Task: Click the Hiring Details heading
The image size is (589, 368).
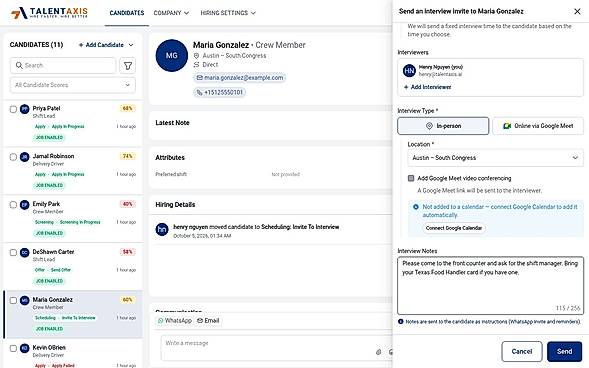Action: pyautogui.click(x=175, y=205)
